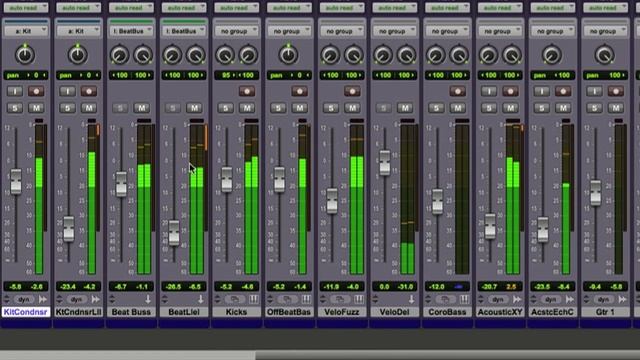The image size is (640, 360).
Task: Enable input monitoring on KtCndnsrLil
Action: point(67,91)
